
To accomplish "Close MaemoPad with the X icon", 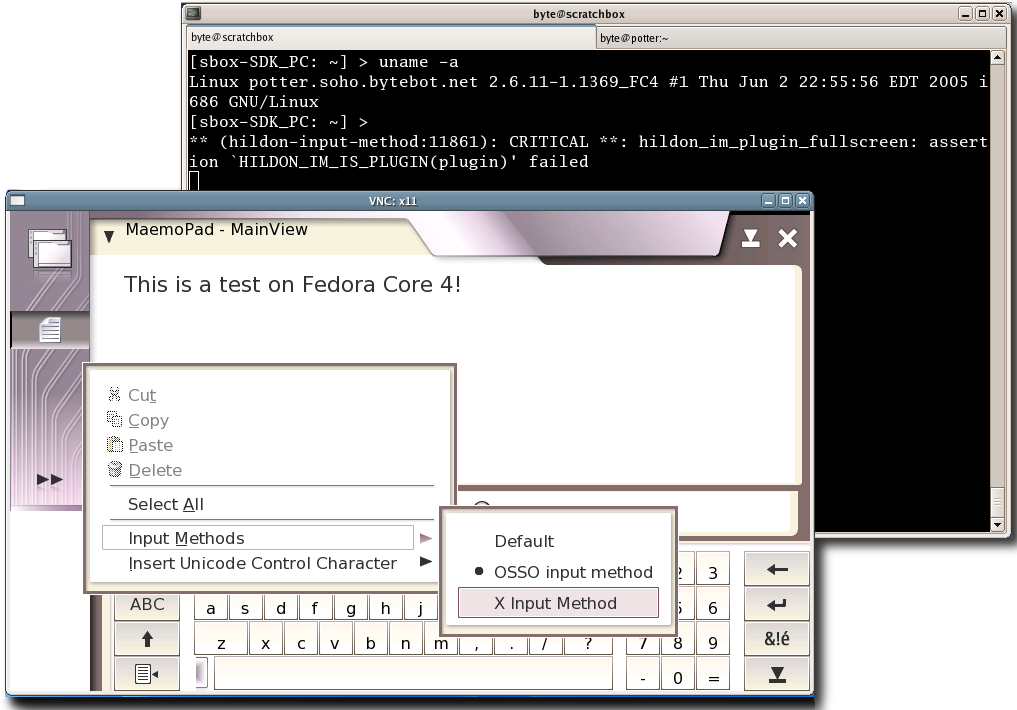I will [787, 238].
